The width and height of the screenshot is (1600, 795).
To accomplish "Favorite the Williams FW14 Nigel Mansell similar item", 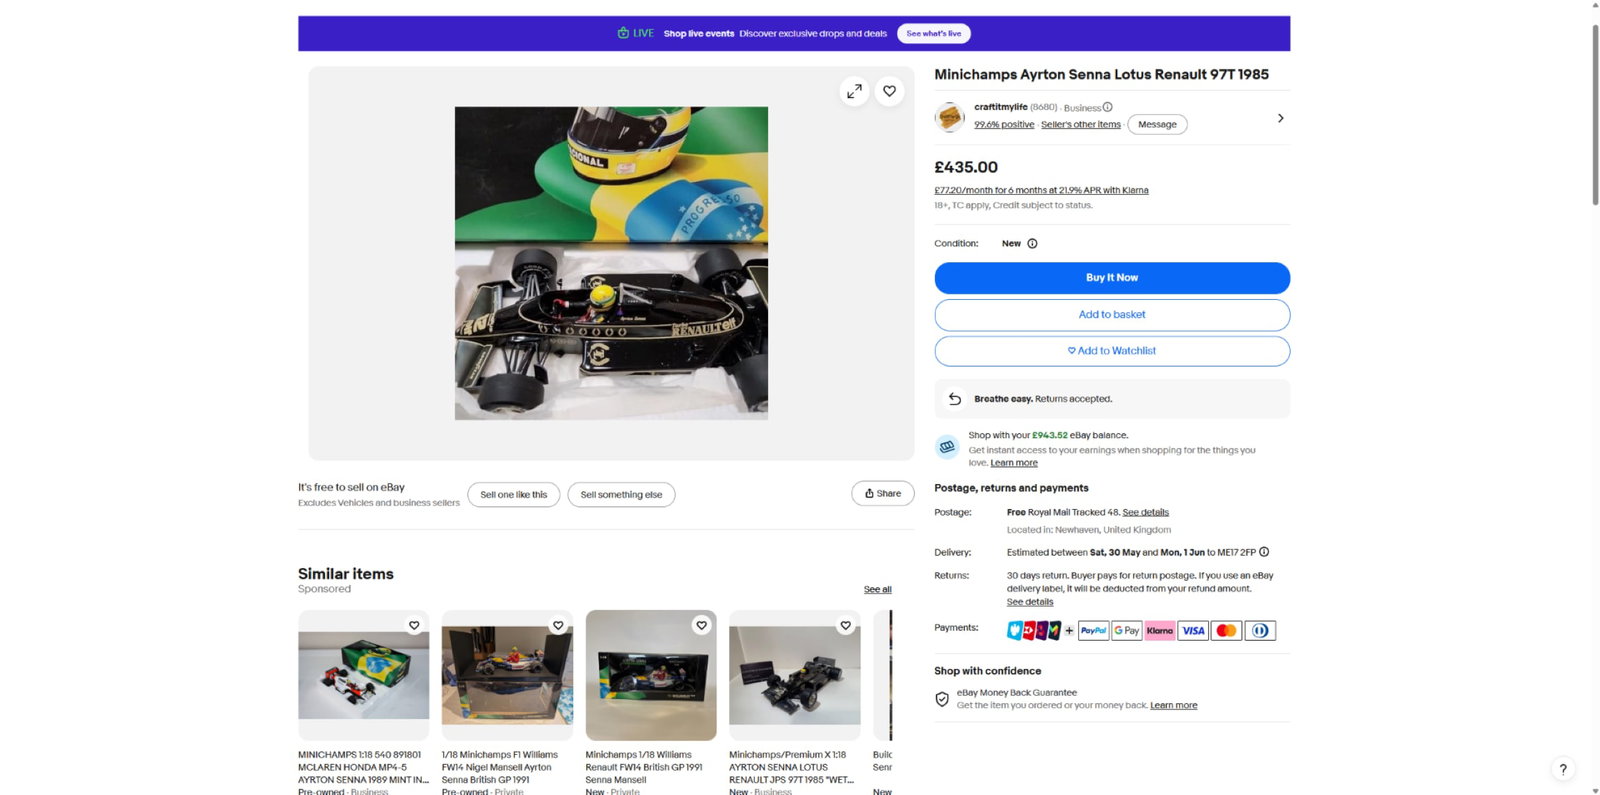I will (x=558, y=625).
